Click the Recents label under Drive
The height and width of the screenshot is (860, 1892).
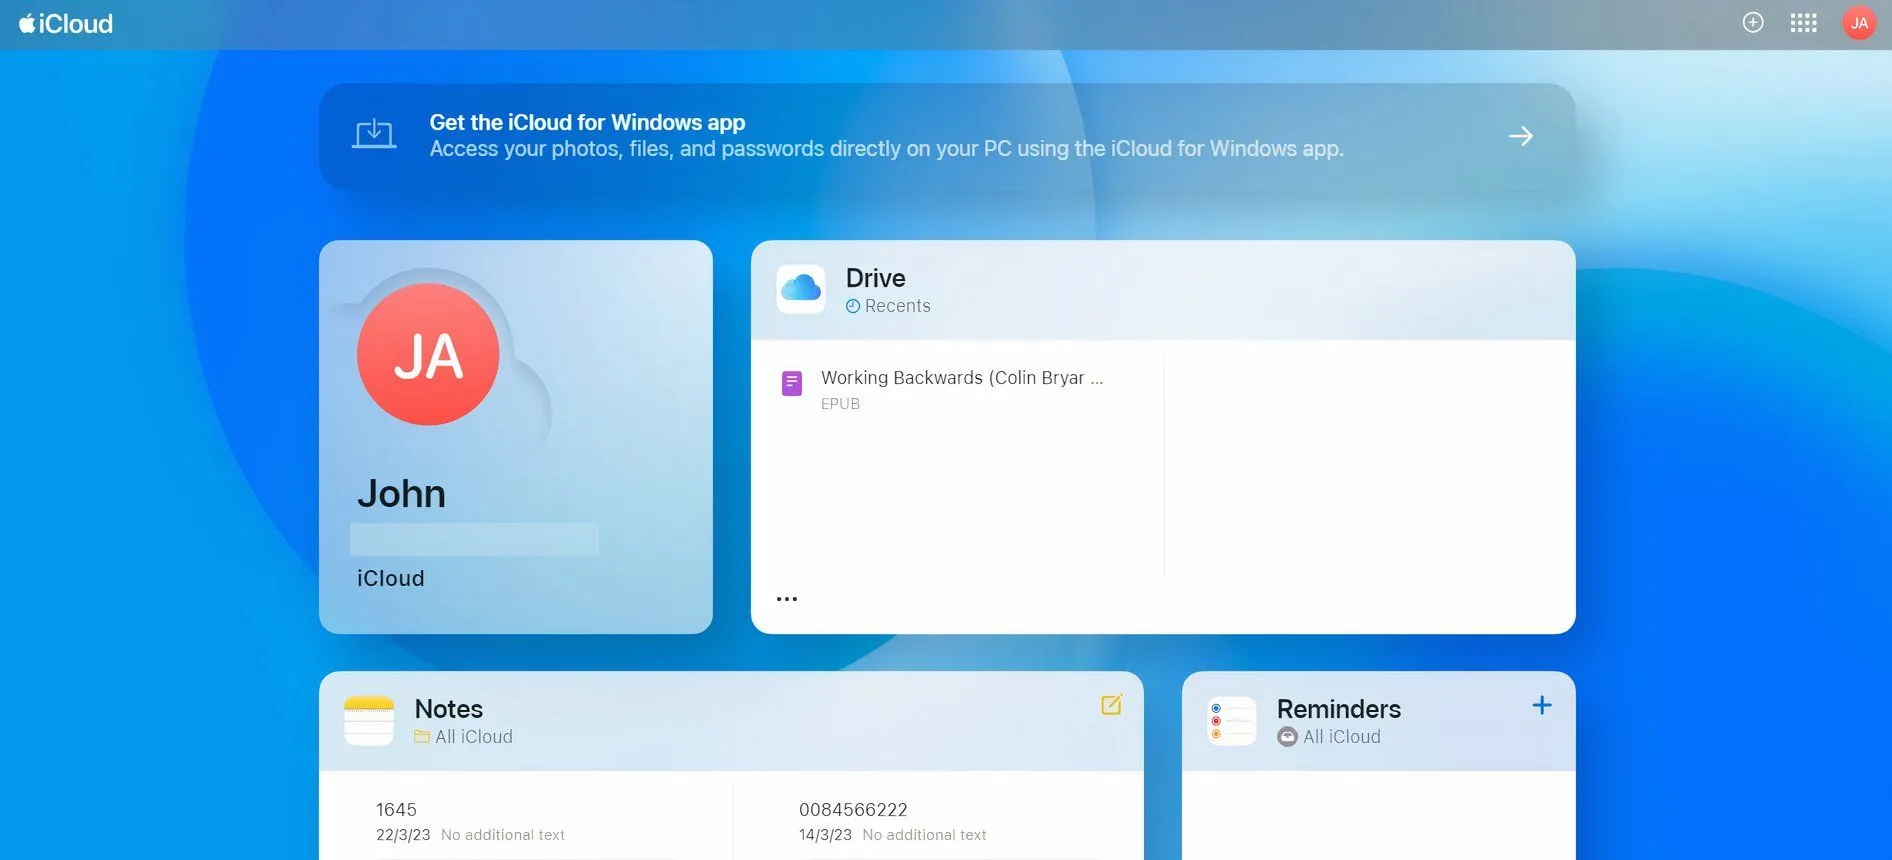pos(898,306)
